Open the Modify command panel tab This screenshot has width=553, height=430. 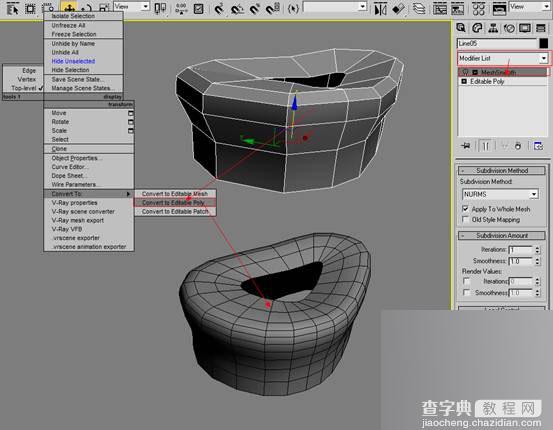pos(477,28)
